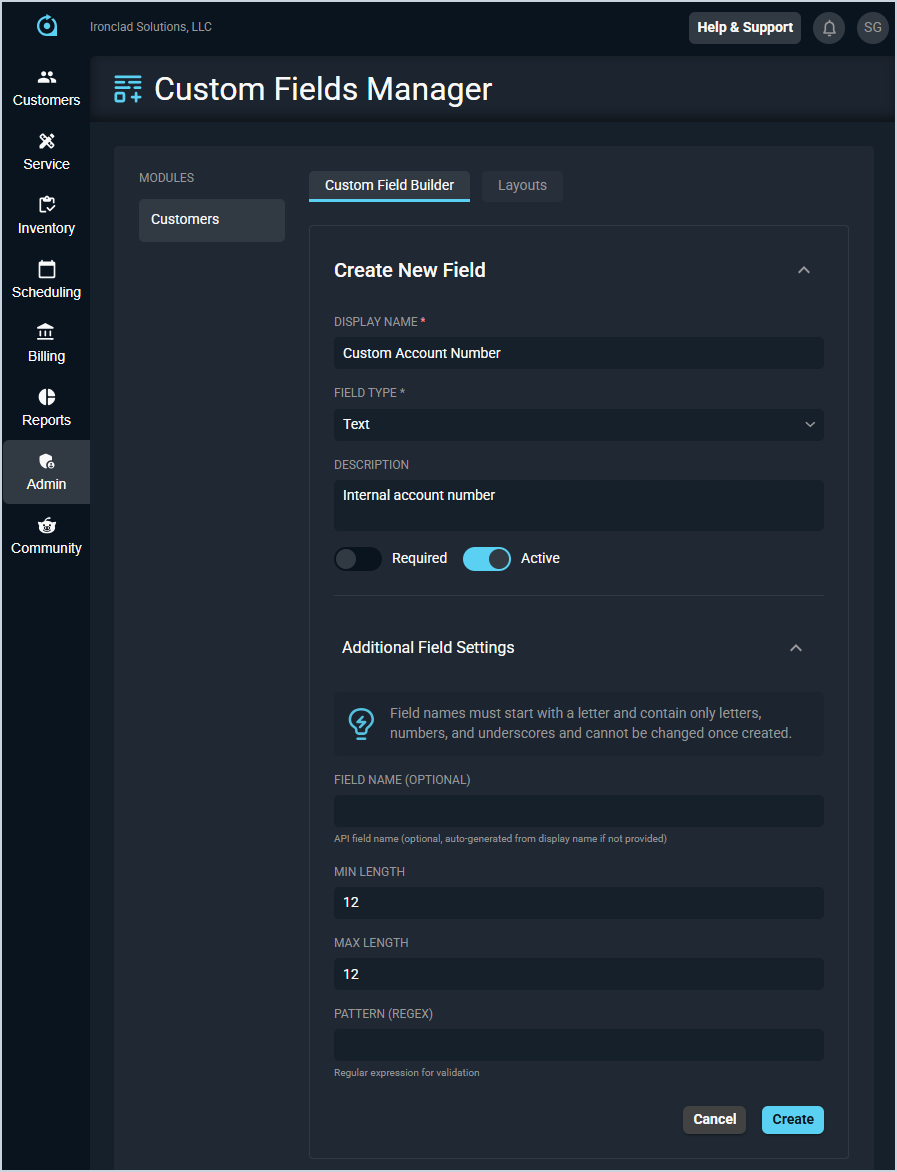Viewport: 897px width, 1172px height.
Task: Collapse Additional Field Settings section
Action: tap(796, 648)
